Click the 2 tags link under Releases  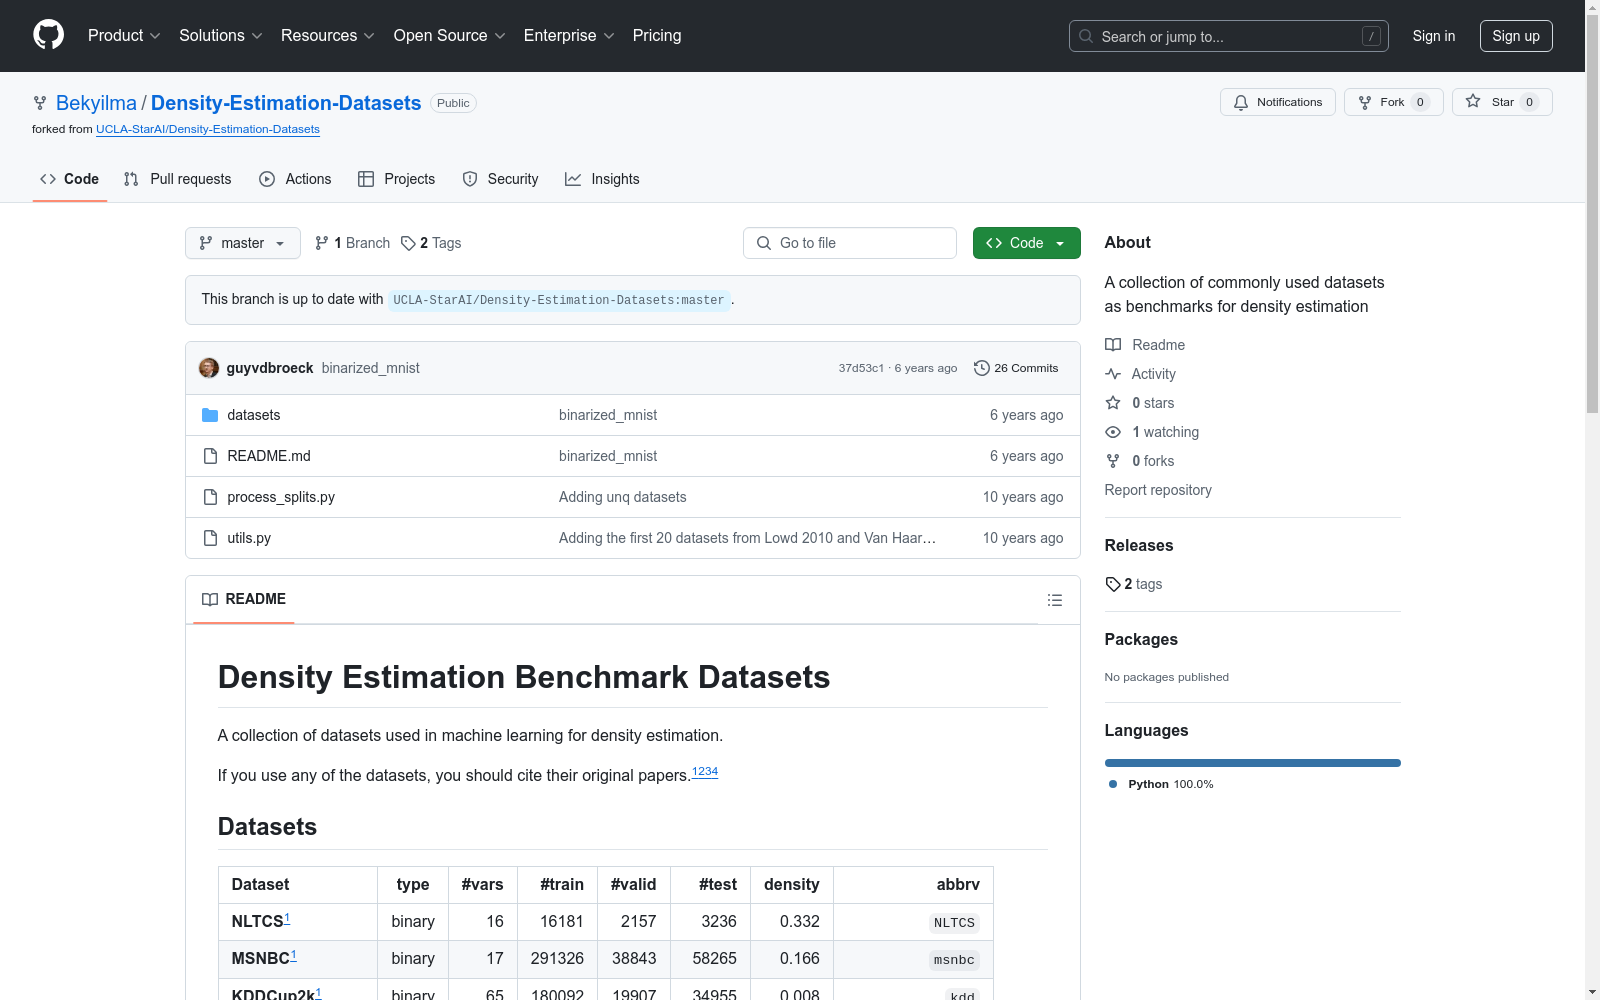[1134, 584]
